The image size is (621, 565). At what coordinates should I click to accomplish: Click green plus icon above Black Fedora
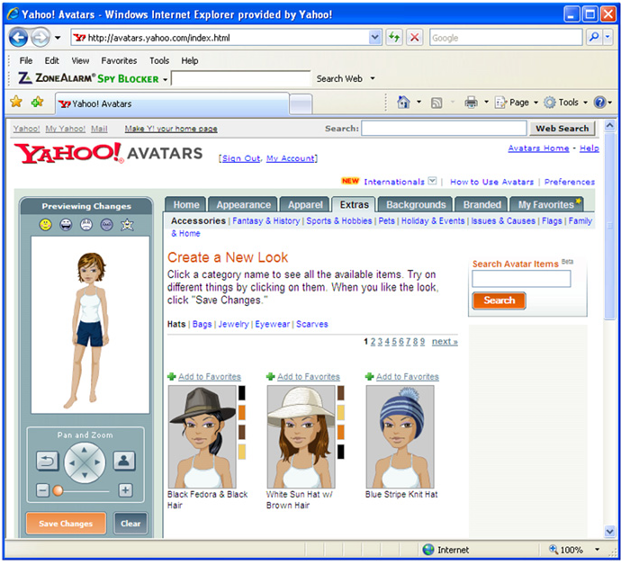click(171, 377)
